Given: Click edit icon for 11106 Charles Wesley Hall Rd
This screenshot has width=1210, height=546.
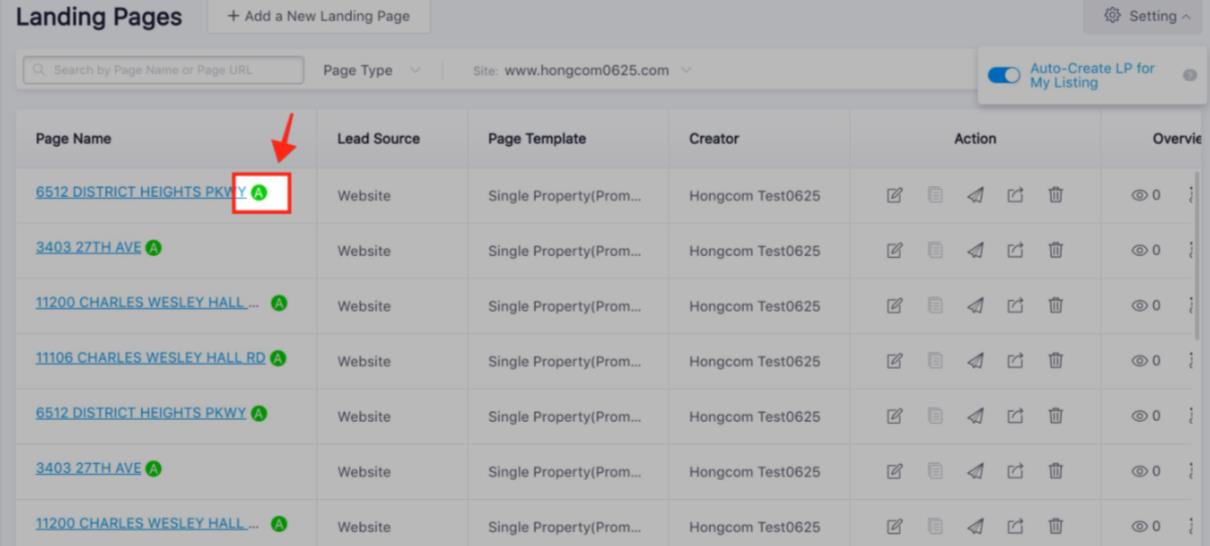Looking at the screenshot, I should click(x=895, y=361).
